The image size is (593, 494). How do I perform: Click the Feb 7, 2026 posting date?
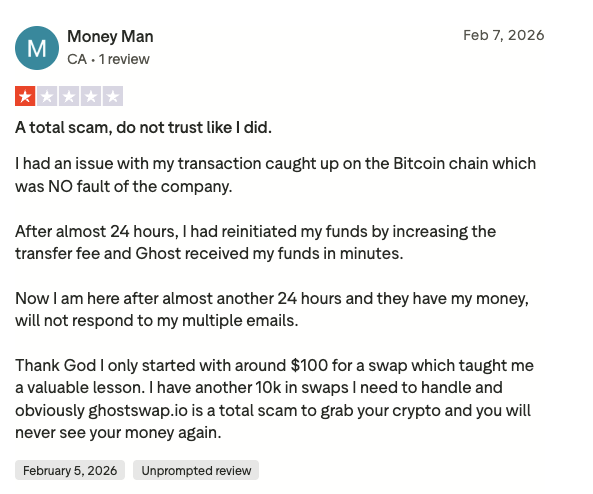pos(504,35)
